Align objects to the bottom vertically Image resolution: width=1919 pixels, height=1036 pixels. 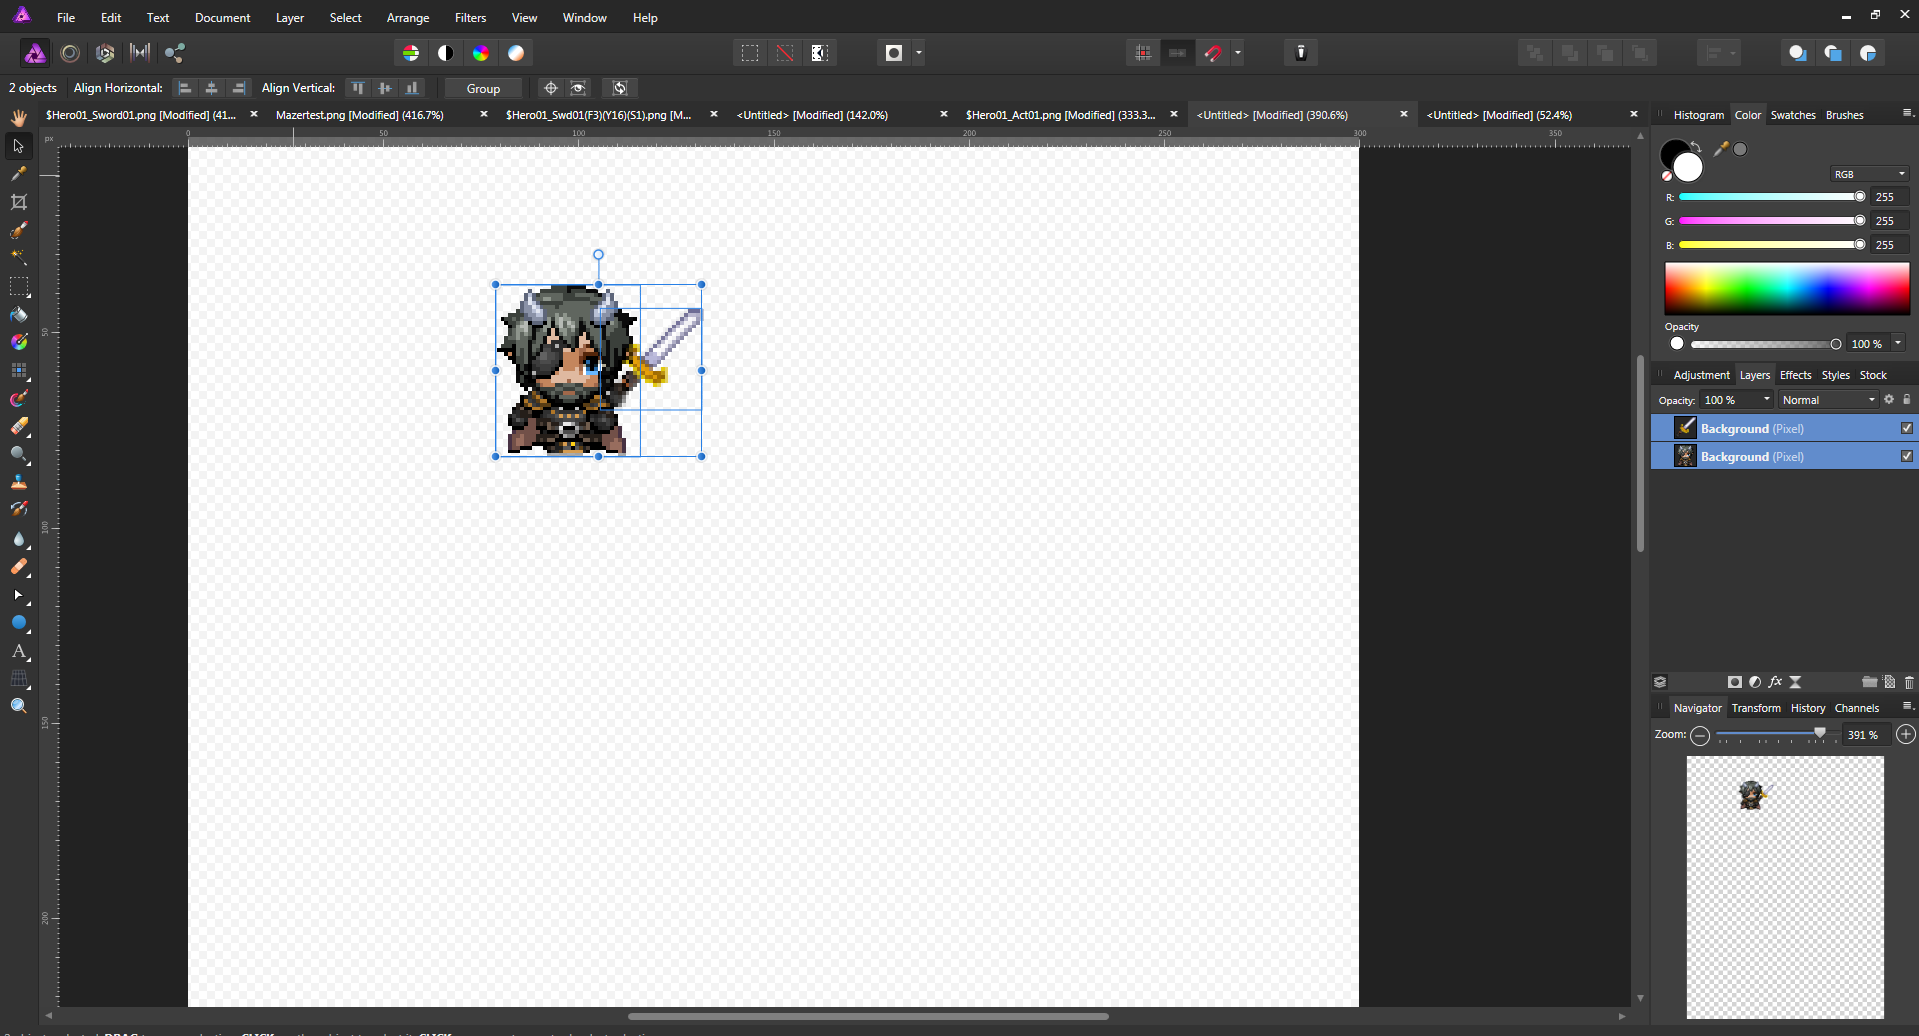[x=412, y=88]
